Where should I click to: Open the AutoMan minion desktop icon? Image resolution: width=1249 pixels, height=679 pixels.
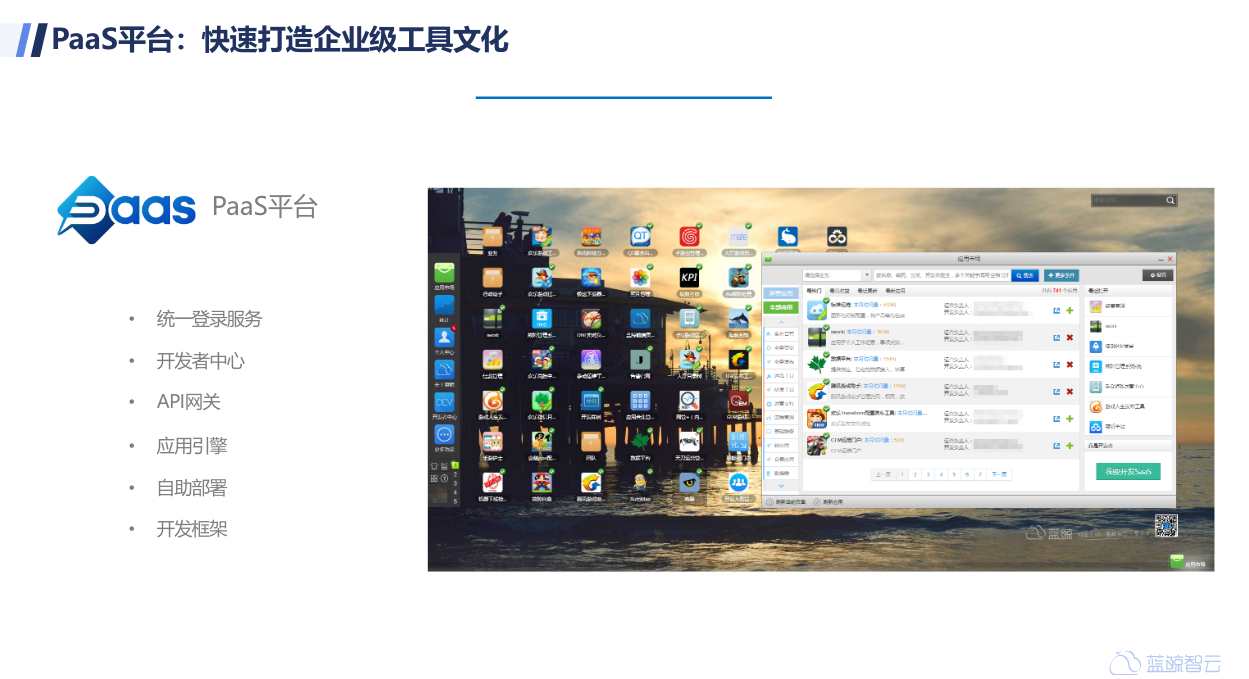point(640,483)
